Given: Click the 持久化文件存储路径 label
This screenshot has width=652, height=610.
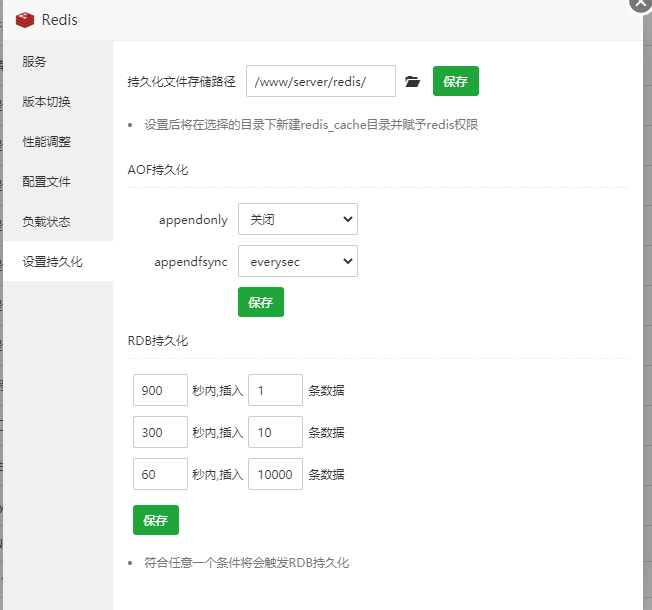Looking at the screenshot, I should pos(181,81).
